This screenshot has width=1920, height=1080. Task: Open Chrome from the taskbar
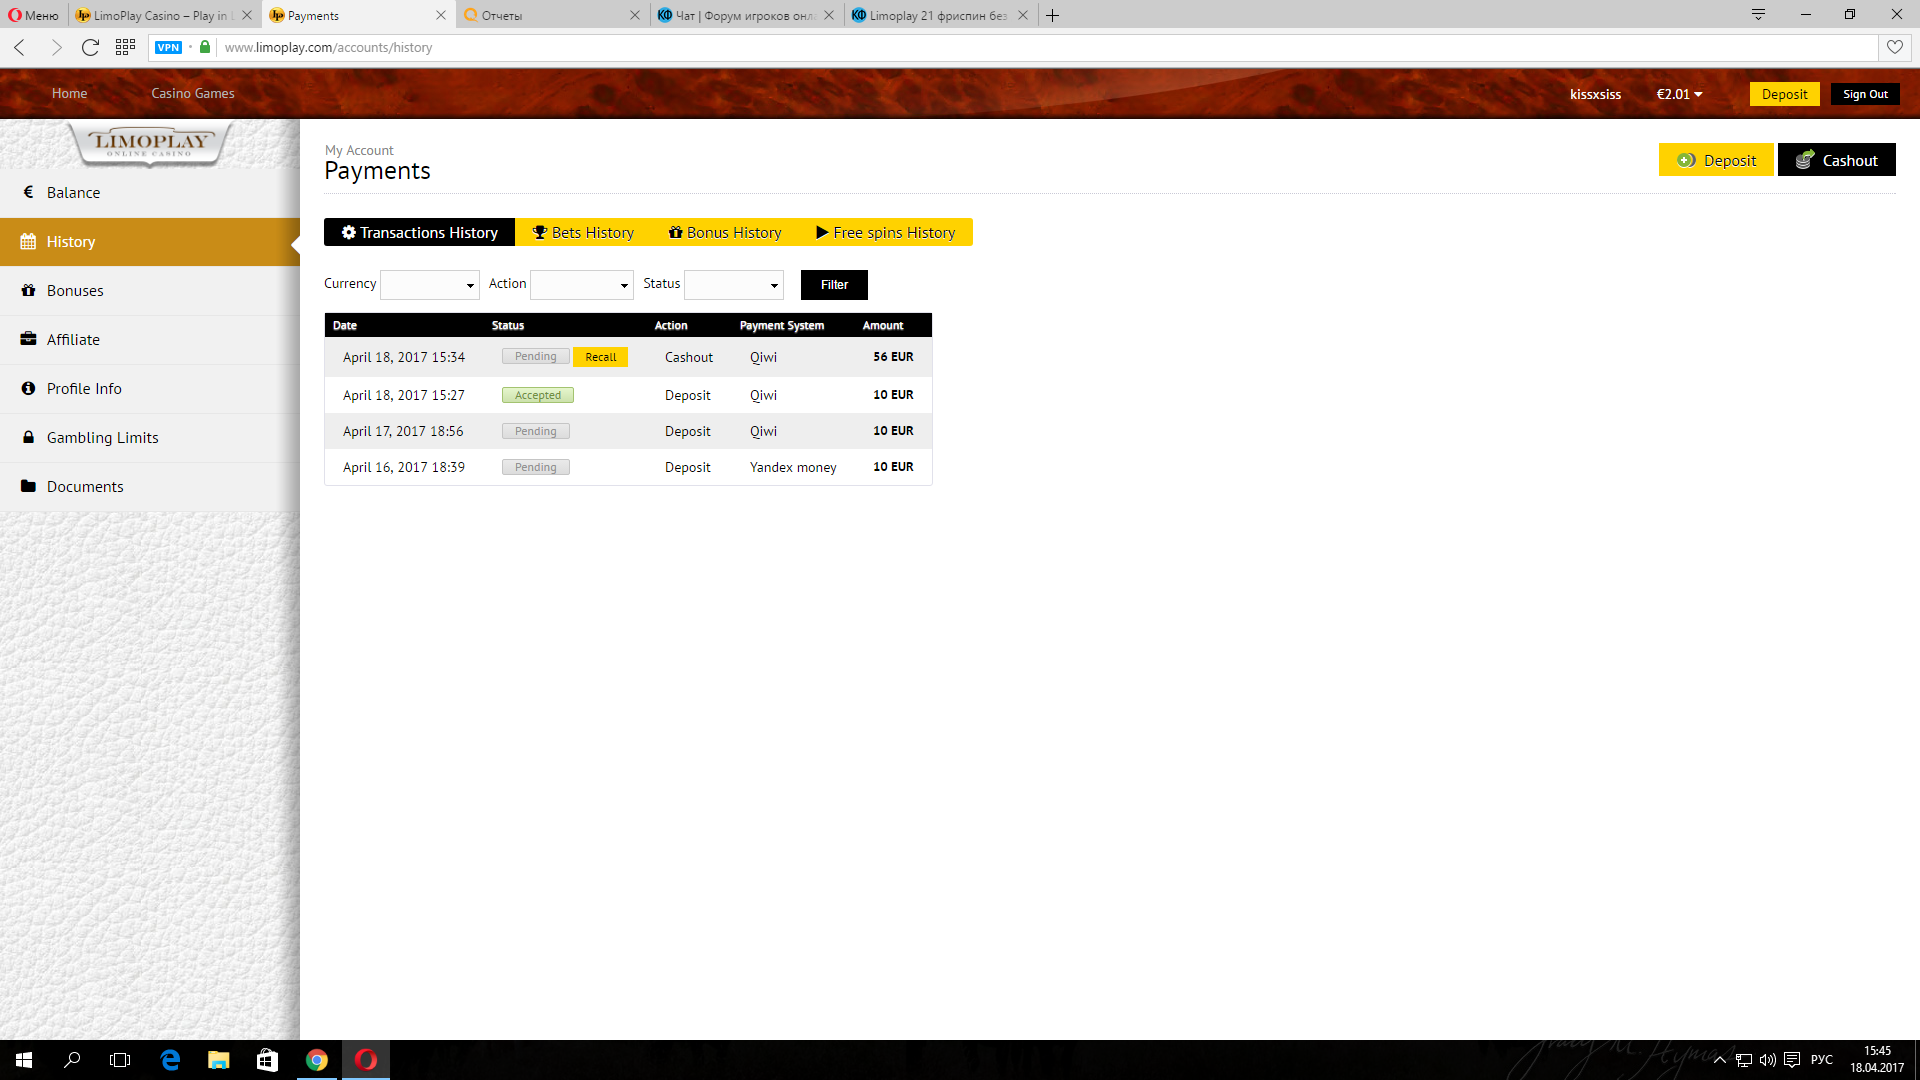pos(317,1060)
